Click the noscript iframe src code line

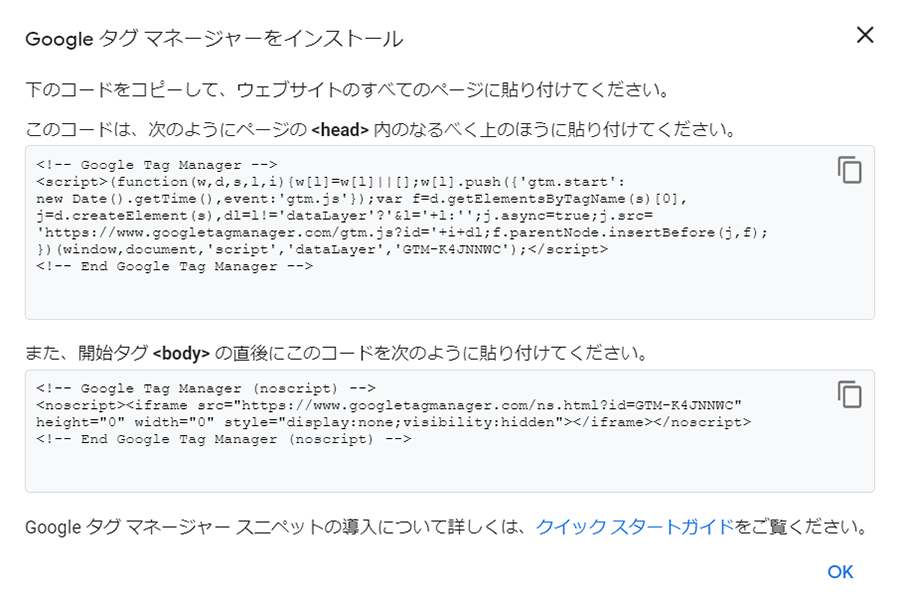pyautogui.click(x=389, y=405)
